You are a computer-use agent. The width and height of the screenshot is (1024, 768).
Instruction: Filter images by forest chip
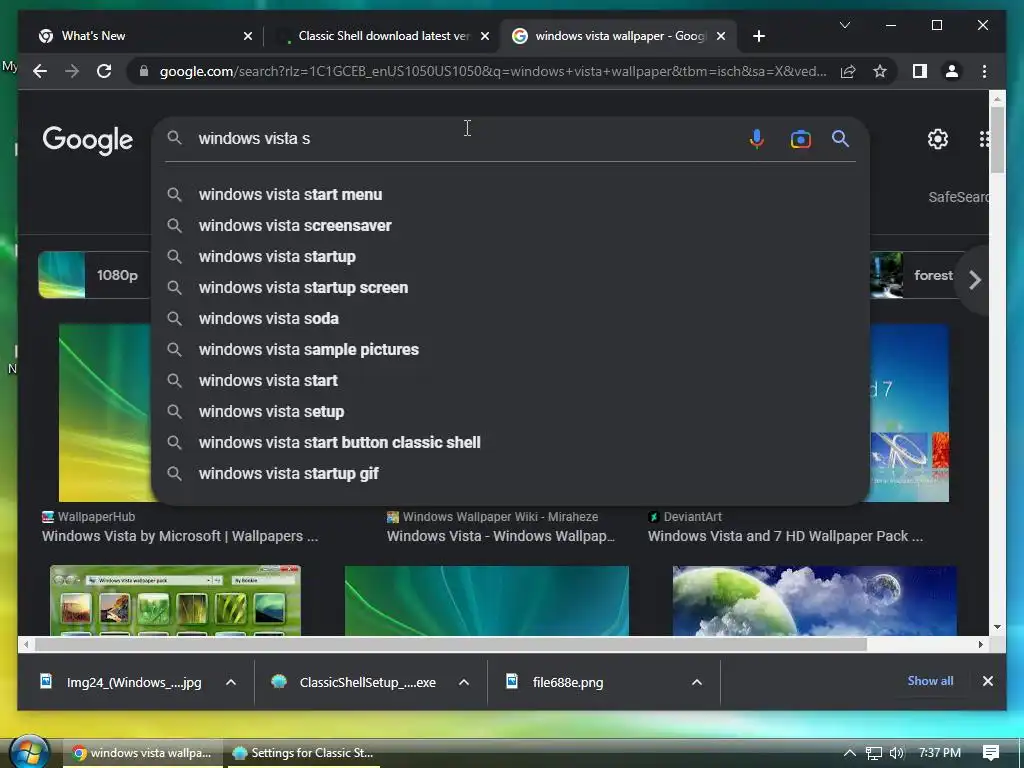[x=918, y=275]
